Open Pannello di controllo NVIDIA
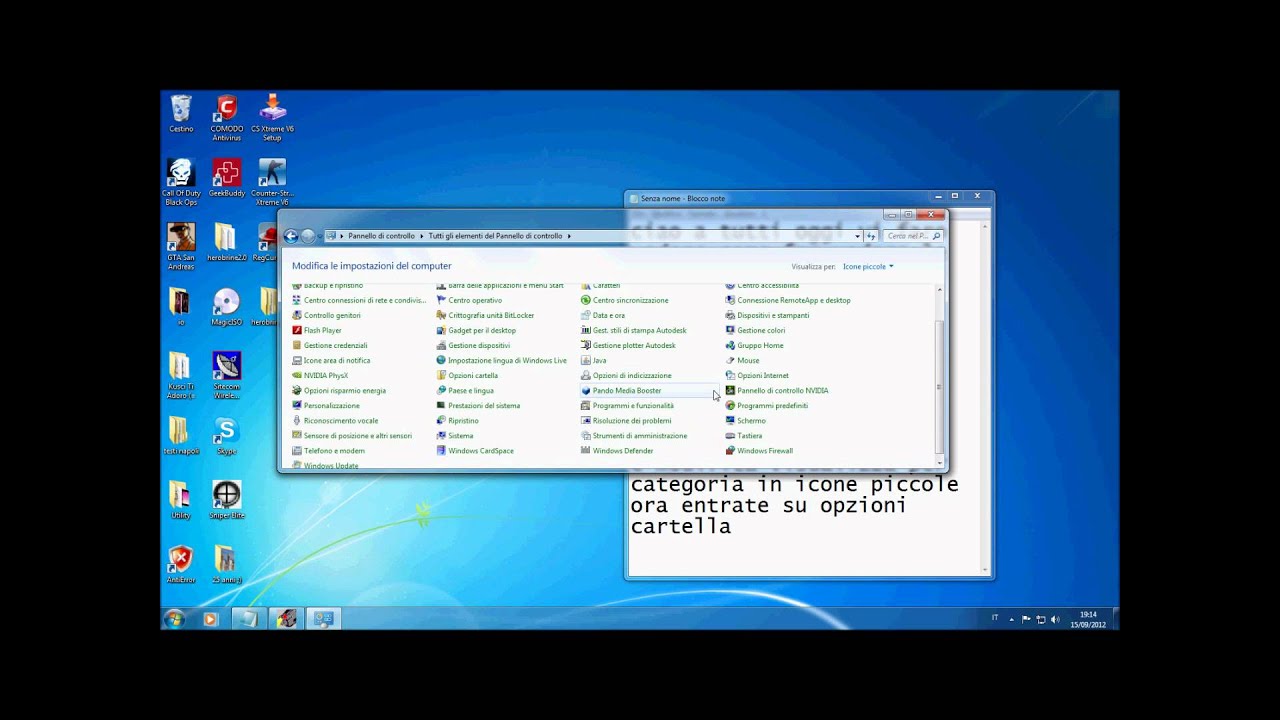1280x720 pixels. (776, 390)
